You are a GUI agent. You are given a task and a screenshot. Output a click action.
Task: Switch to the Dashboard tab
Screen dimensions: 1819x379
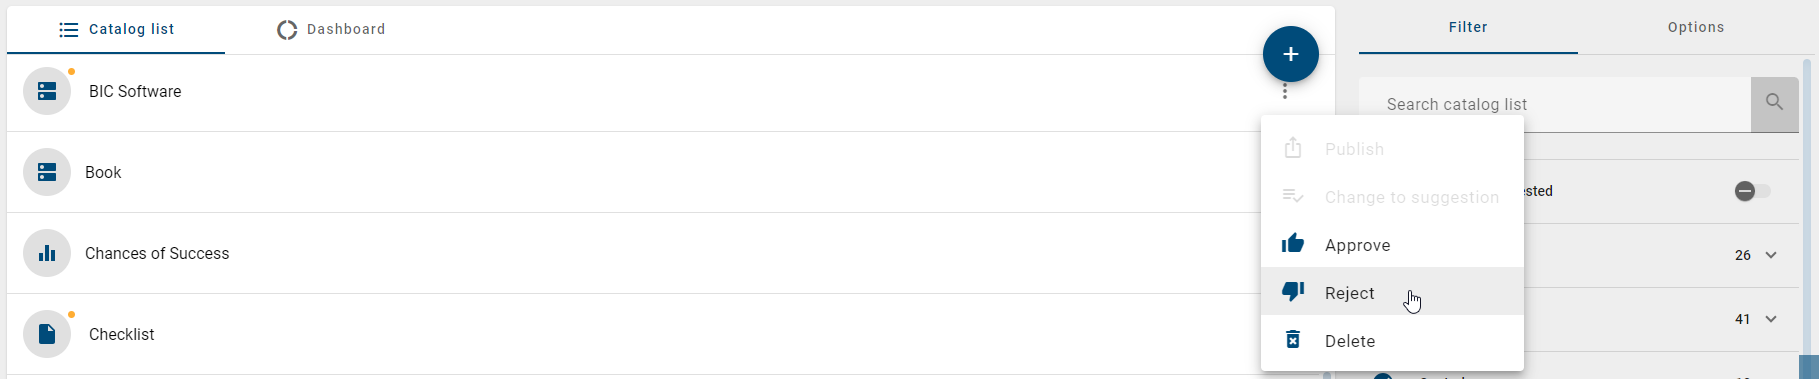tap(331, 29)
